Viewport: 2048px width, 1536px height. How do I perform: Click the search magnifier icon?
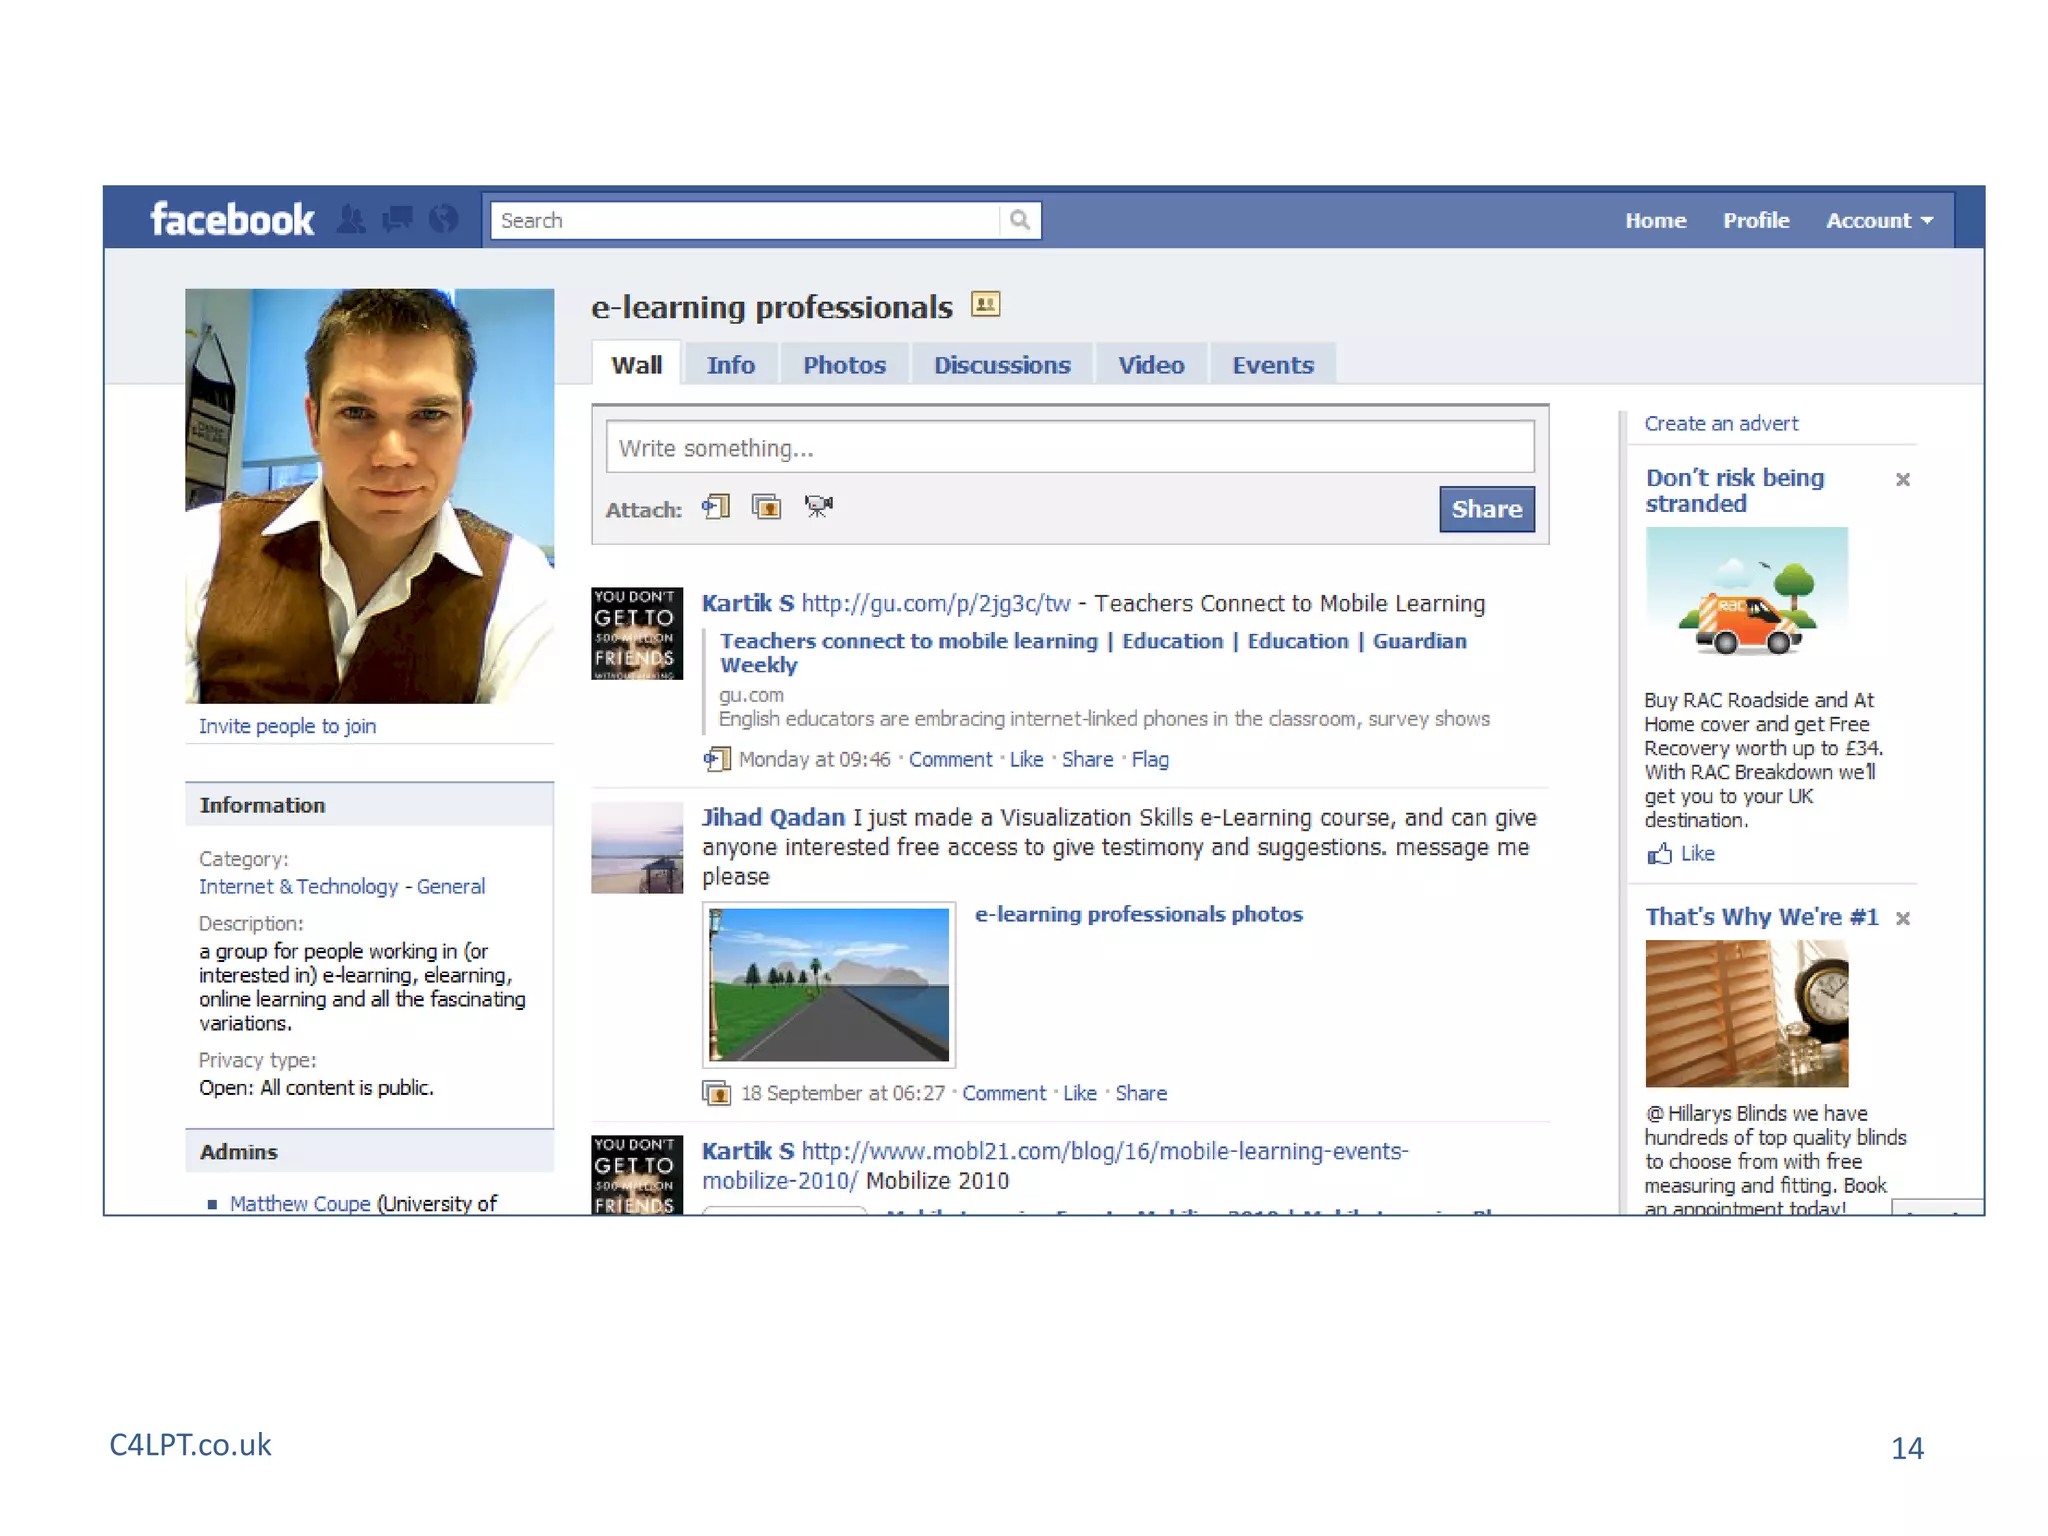(x=1019, y=220)
